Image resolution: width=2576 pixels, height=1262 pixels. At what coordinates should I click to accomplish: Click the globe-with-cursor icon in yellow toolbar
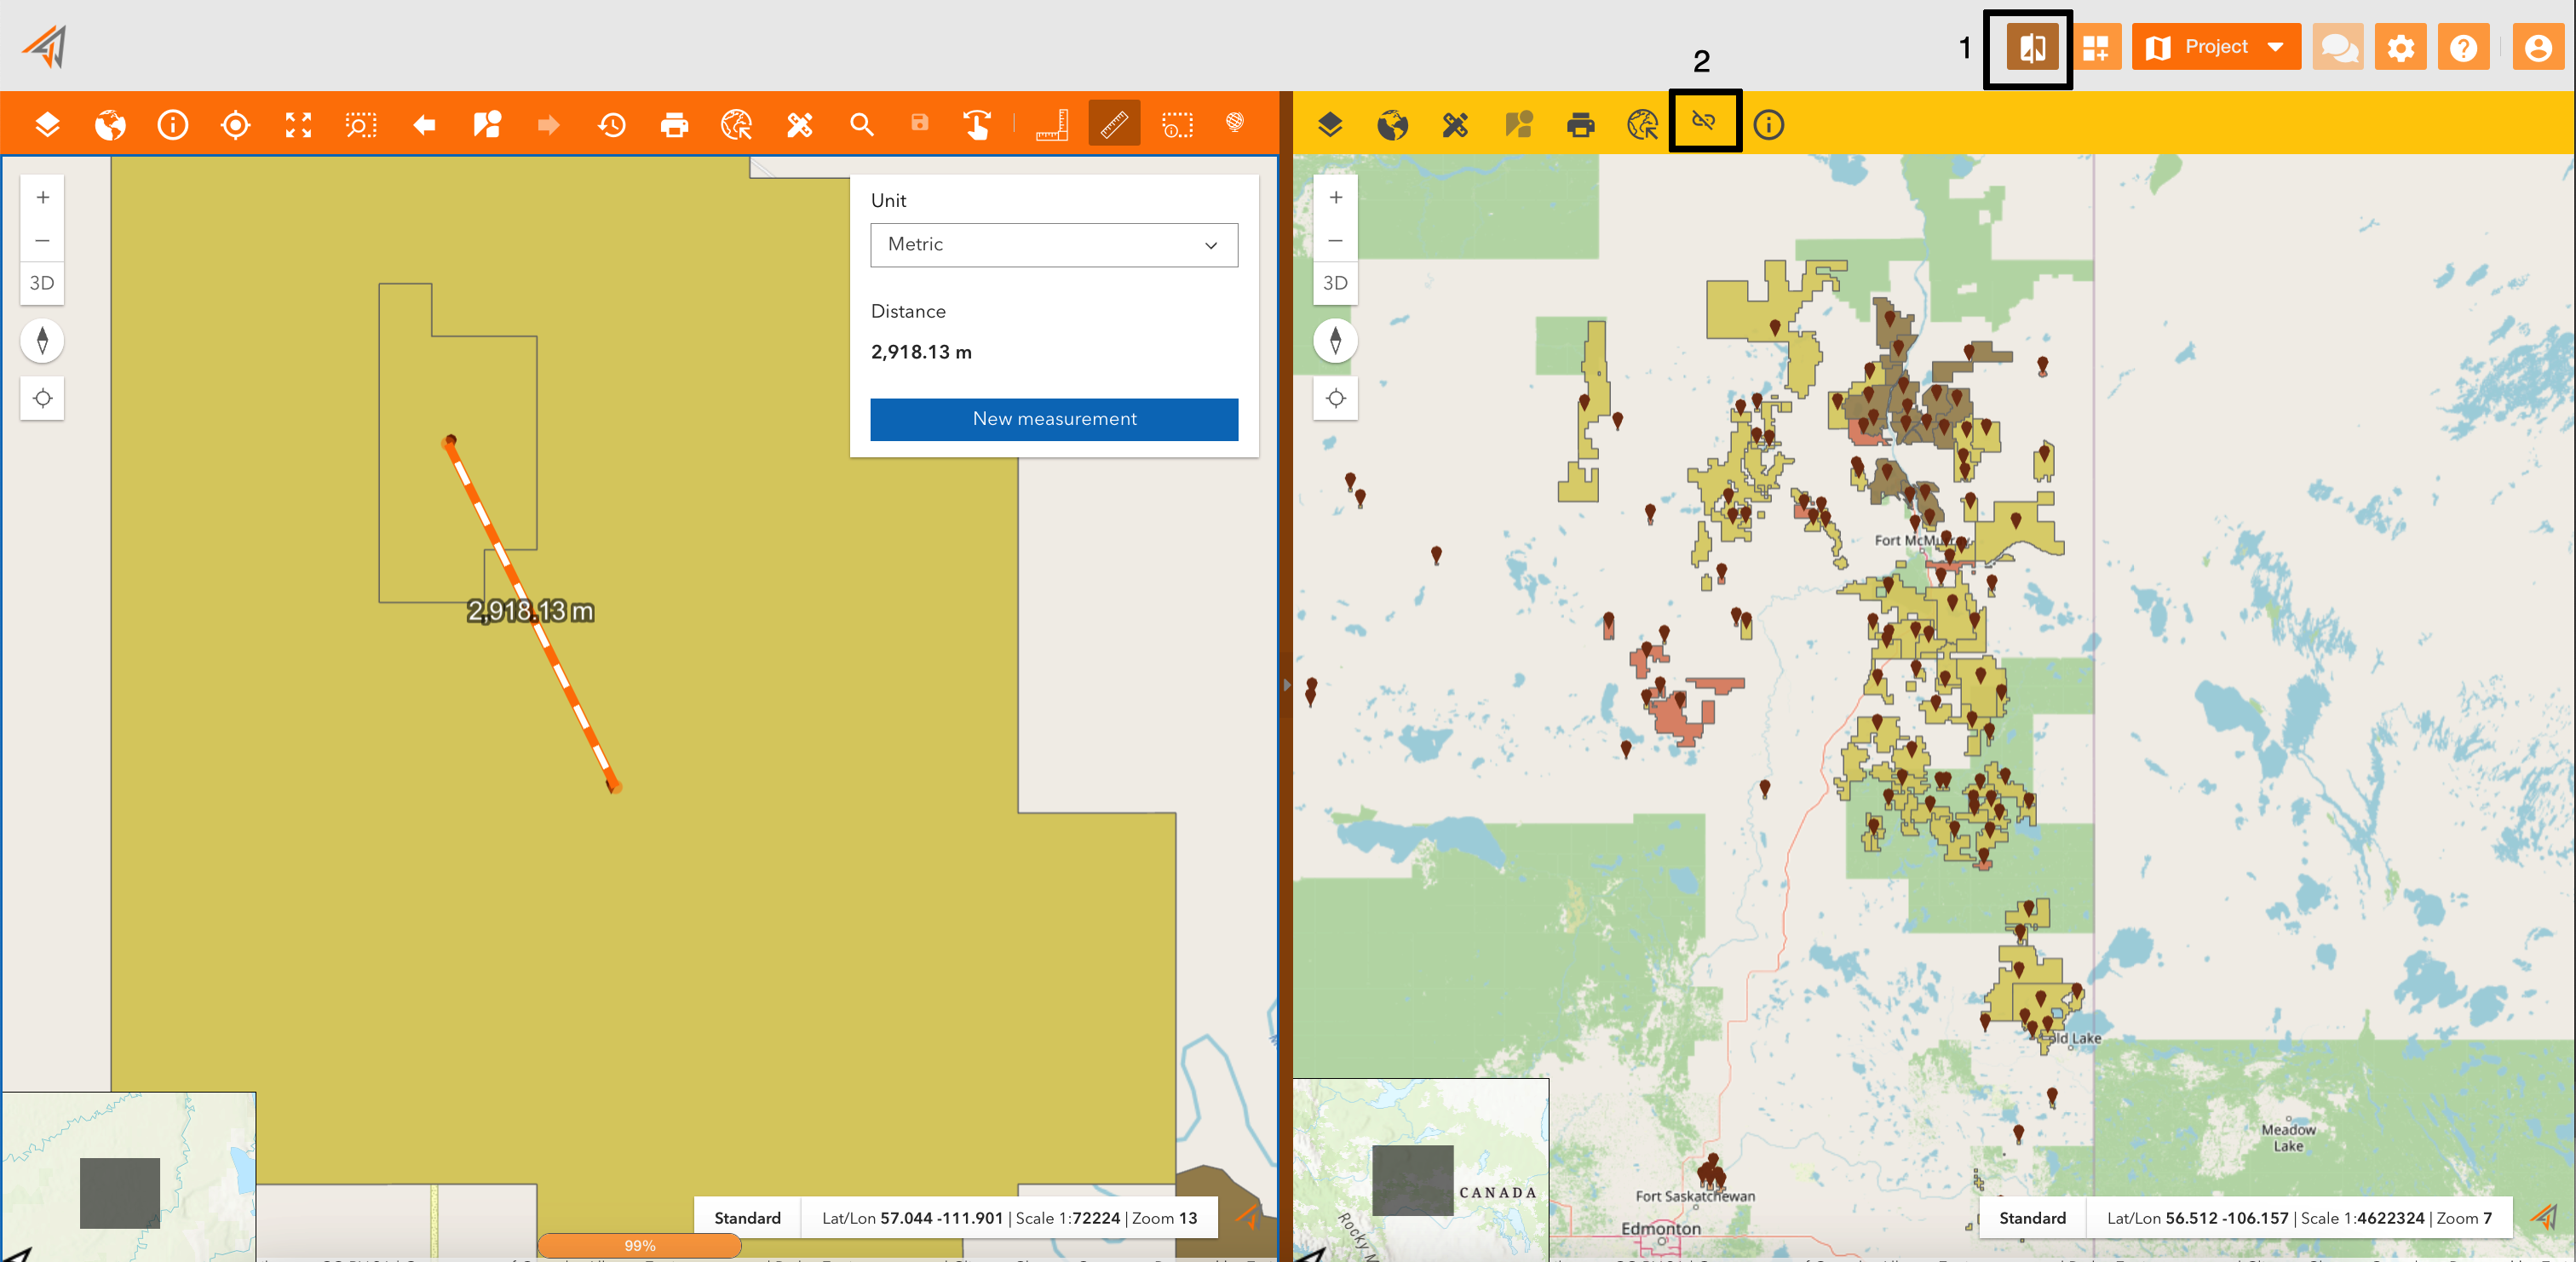click(x=1643, y=125)
